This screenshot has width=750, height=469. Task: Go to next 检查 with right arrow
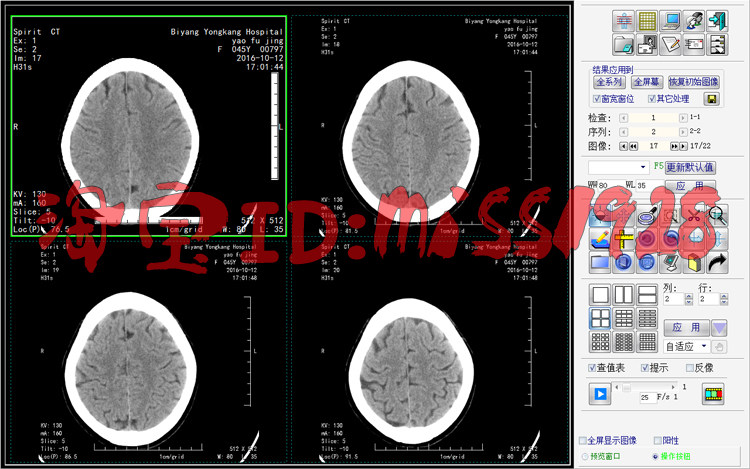tap(683, 118)
